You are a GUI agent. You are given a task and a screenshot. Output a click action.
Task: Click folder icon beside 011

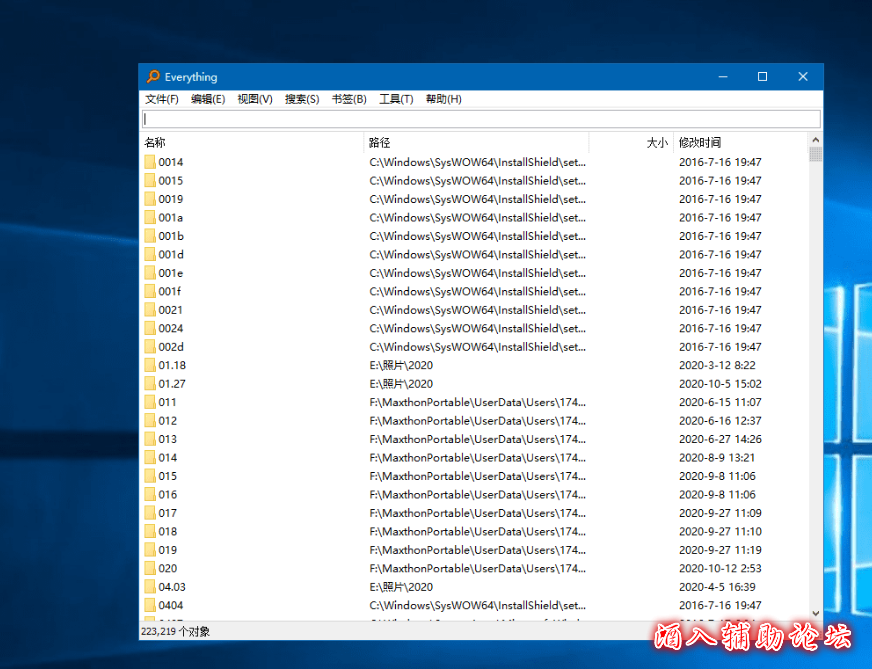[149, 402]
